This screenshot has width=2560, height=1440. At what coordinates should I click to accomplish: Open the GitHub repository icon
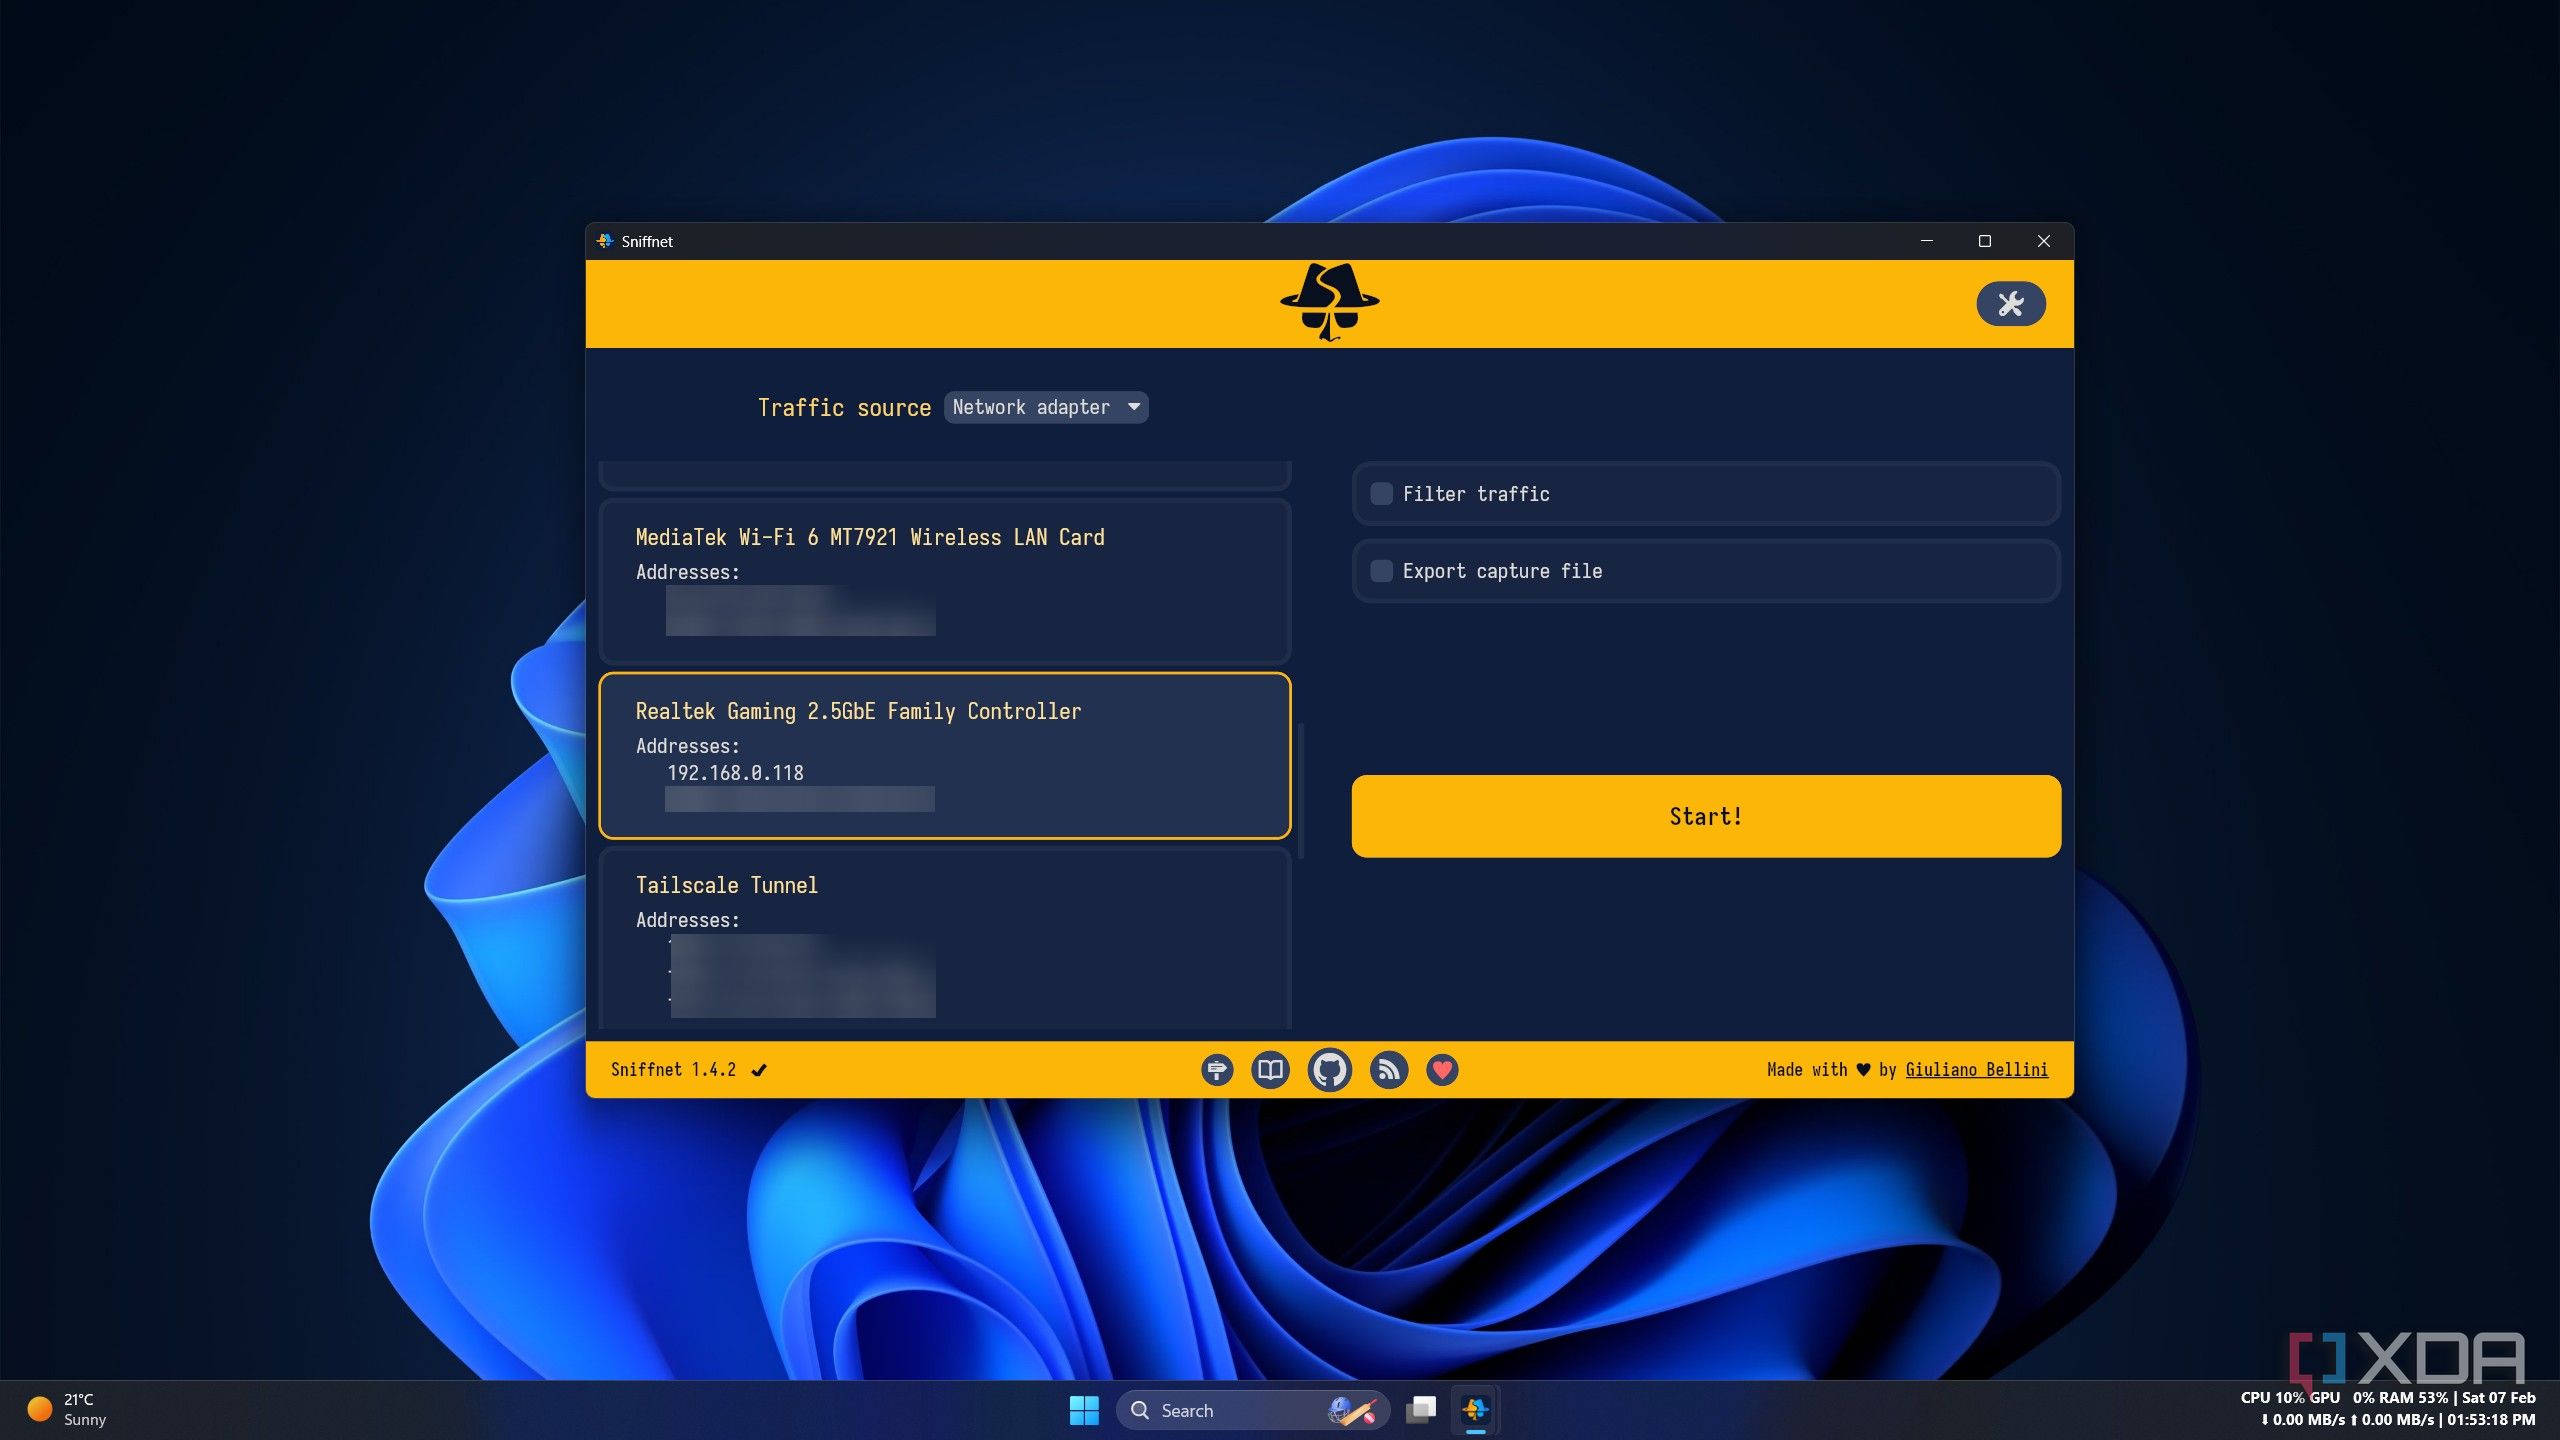tap(1329, 1070)
